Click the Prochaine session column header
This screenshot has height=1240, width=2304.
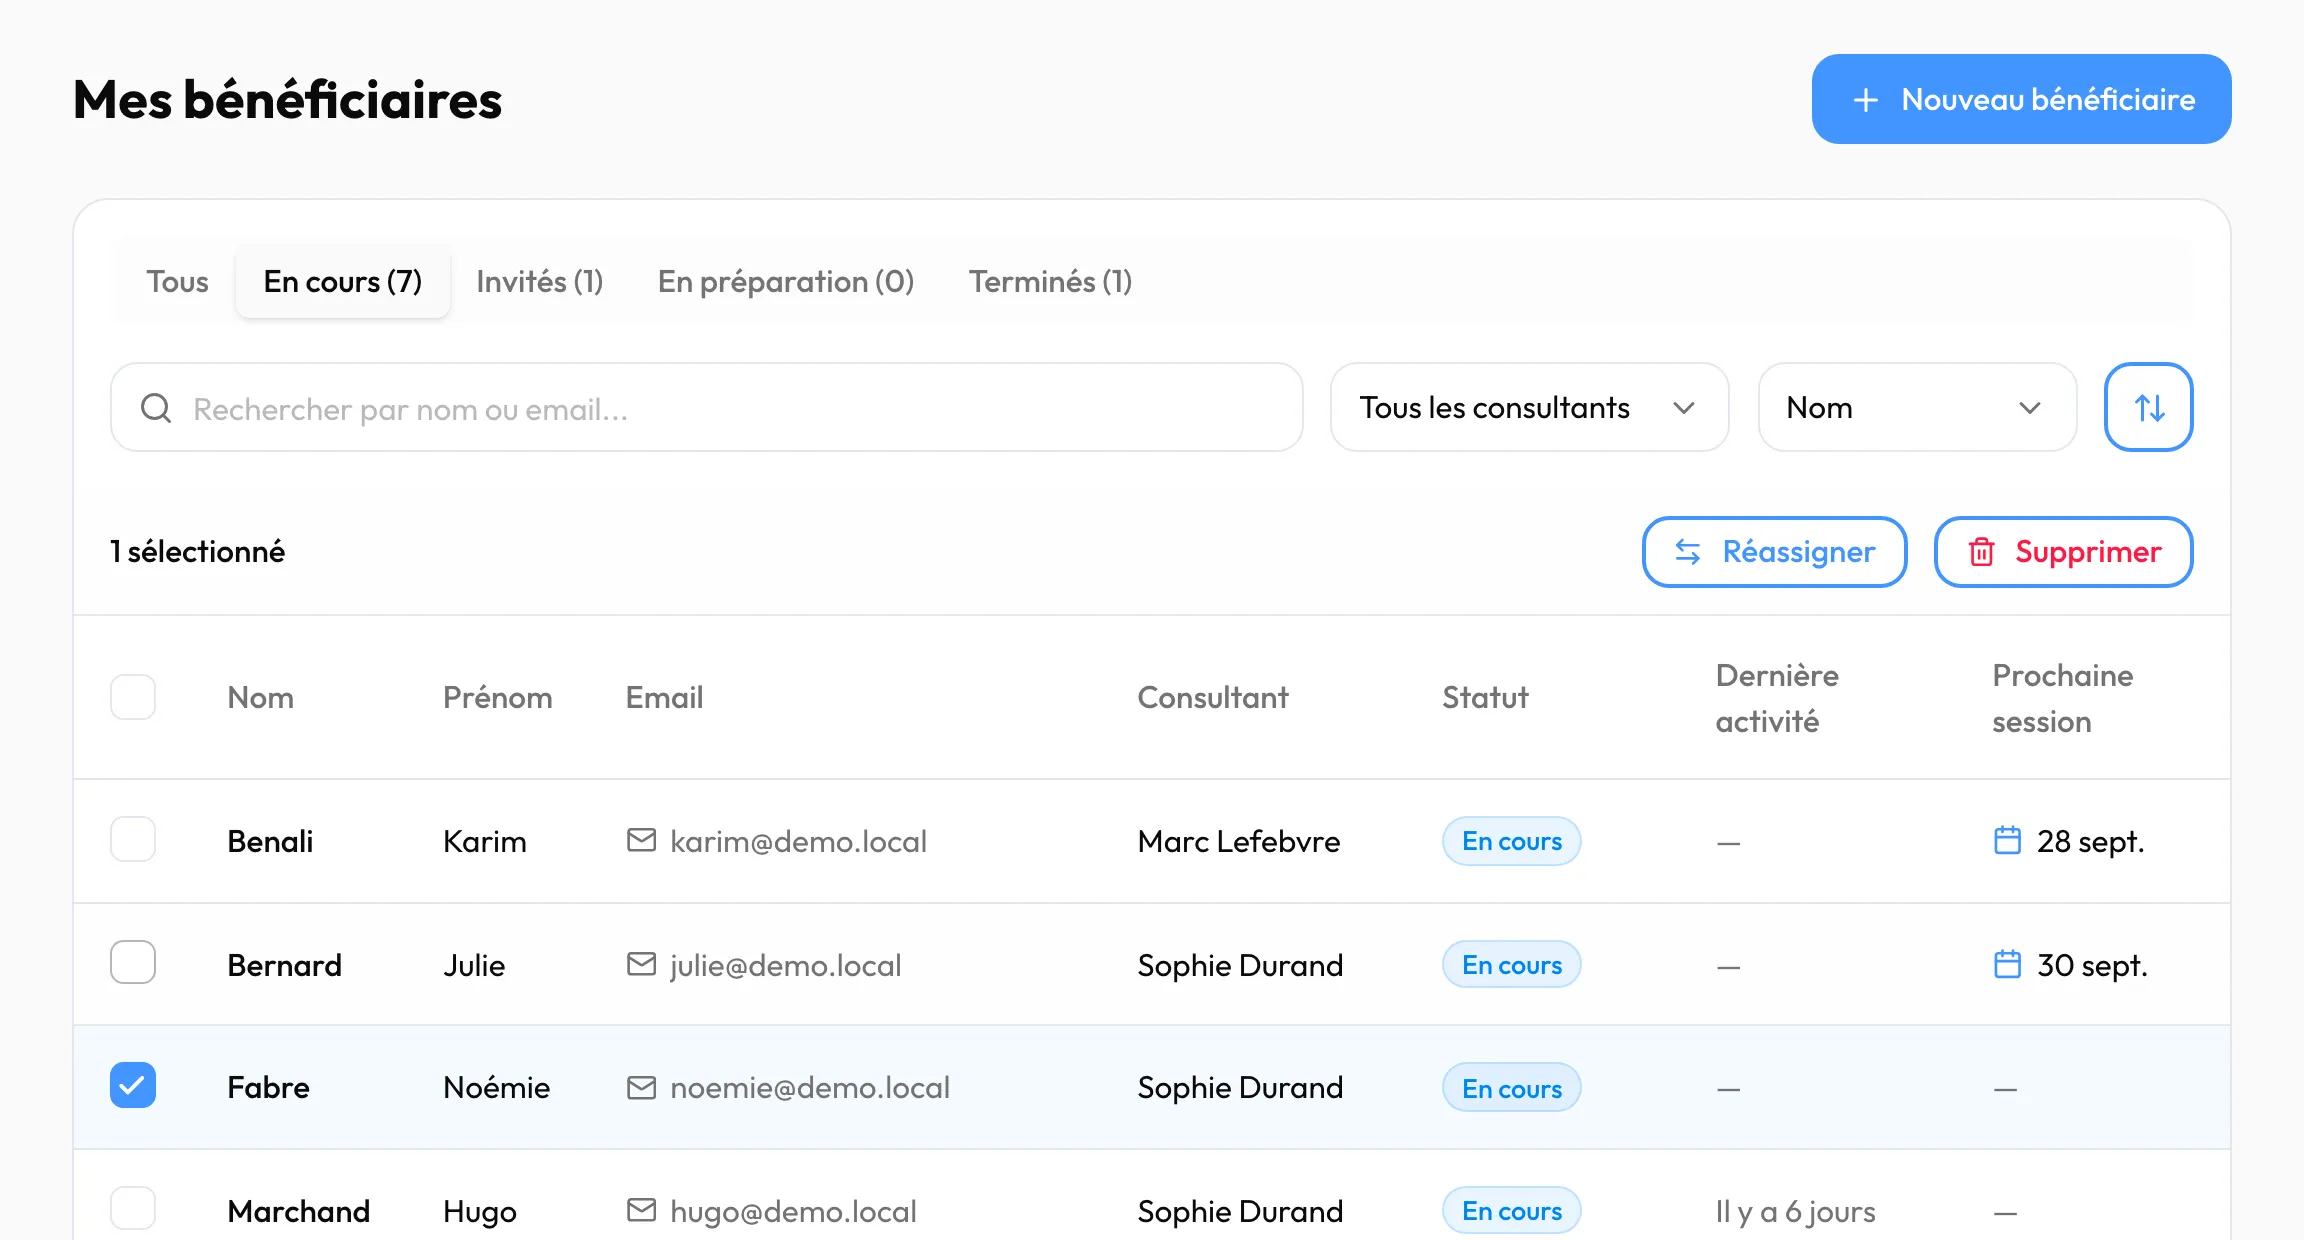click(x=2062, y=698)
